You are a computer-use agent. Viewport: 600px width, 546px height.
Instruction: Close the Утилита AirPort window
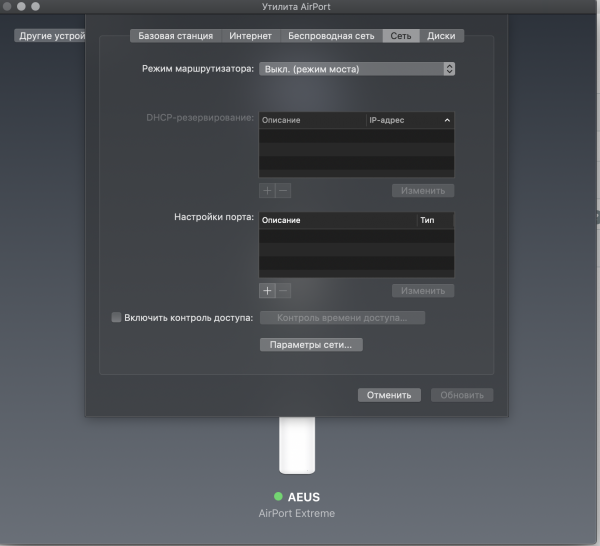pos(7,6)
